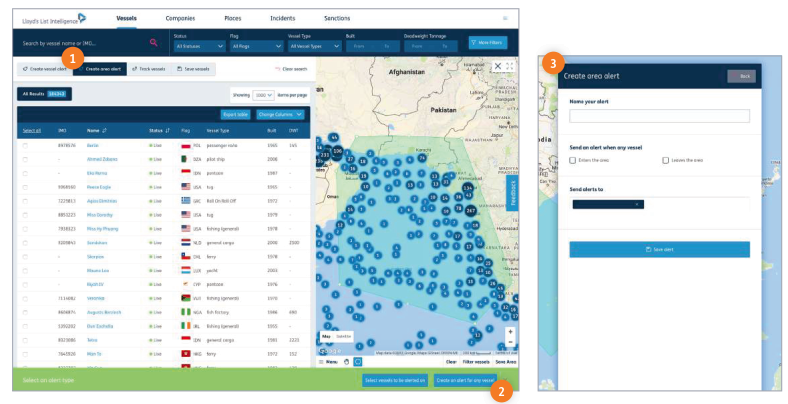This screenshot has width=788, height=404.
Task: Enable 'Leaves the area' checkbox
Action: [x=665, y=160]
